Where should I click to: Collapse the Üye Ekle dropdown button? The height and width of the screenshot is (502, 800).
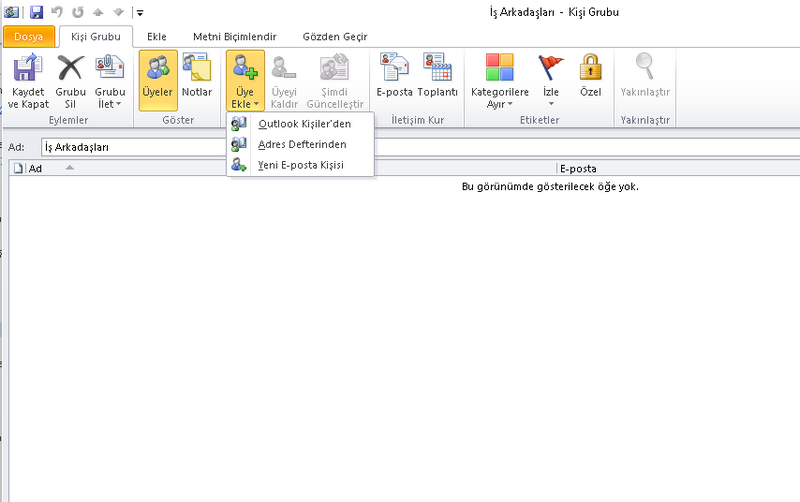pos(245,80)
